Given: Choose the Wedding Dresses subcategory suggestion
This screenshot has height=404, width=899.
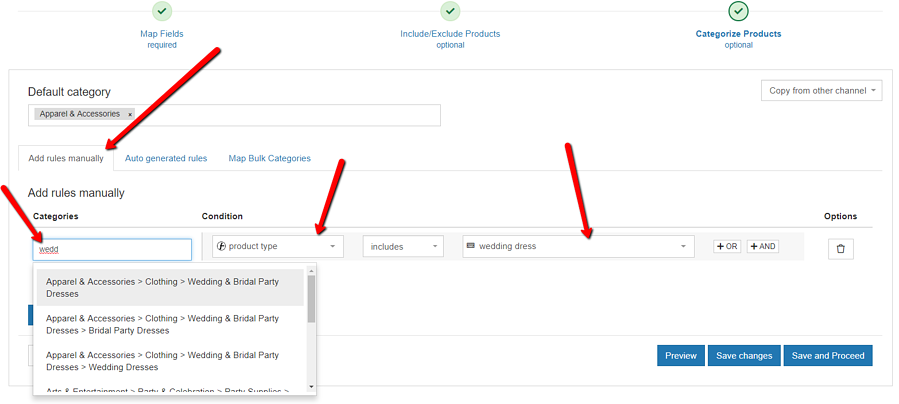Looking at the screenshot, I should [x=170, y=361].
